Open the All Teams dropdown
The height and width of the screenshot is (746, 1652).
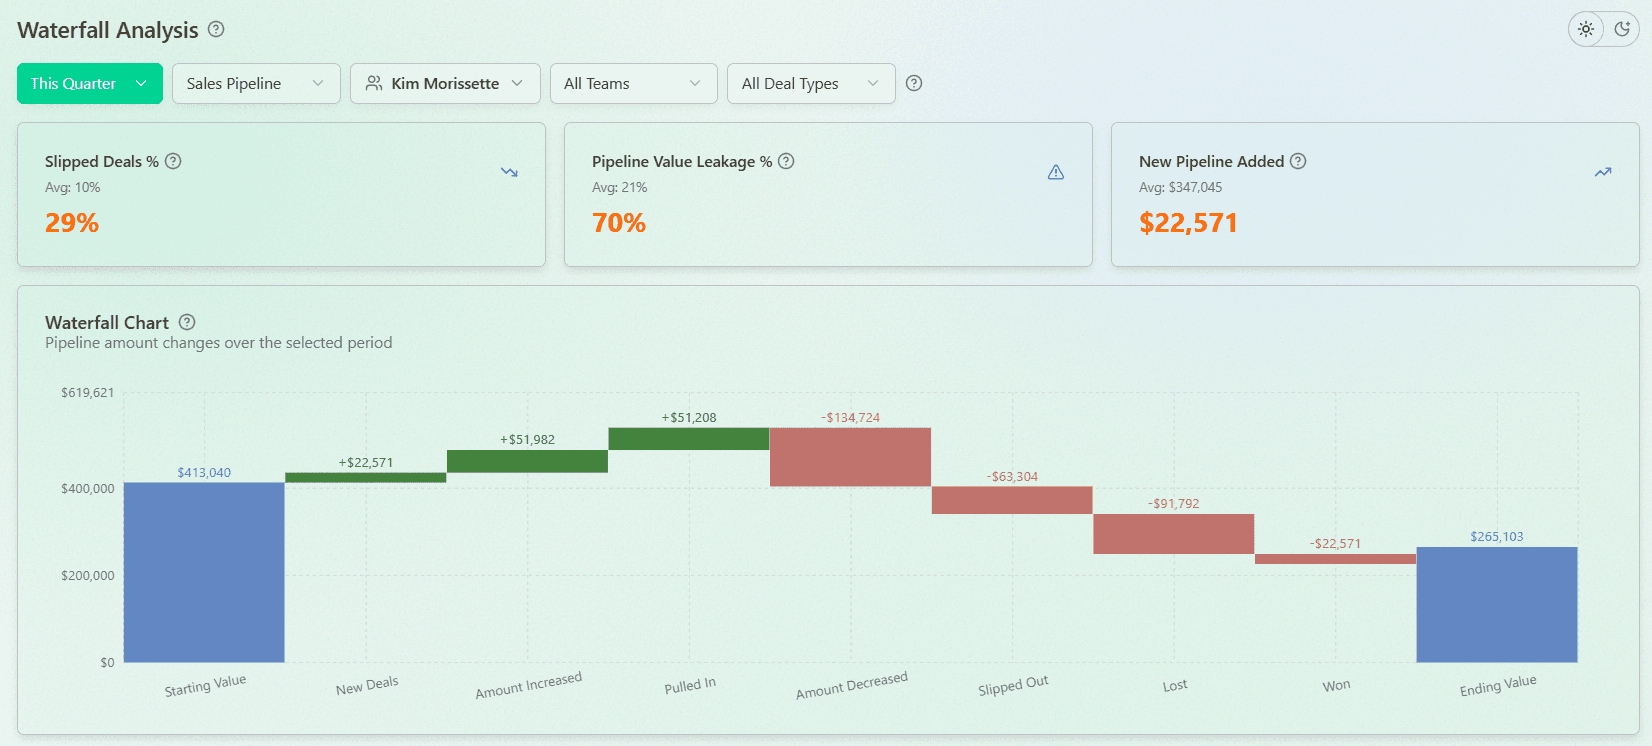click(634, 84)
